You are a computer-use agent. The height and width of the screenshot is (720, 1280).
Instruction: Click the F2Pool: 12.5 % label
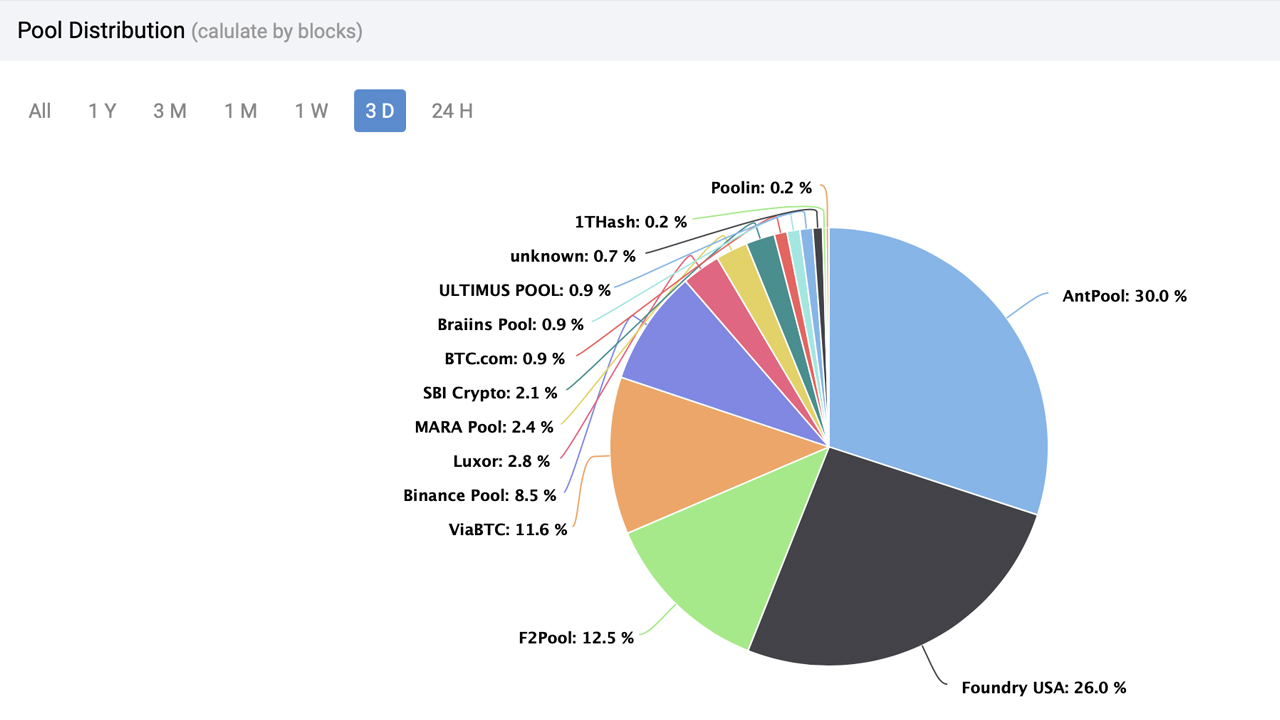click(575, 636)
